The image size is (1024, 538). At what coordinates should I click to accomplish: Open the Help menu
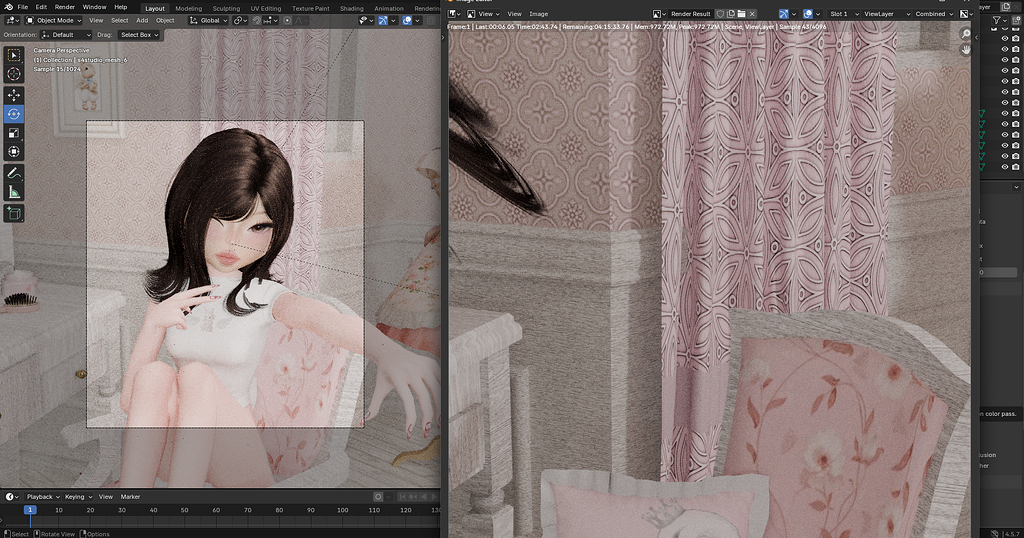121,7
